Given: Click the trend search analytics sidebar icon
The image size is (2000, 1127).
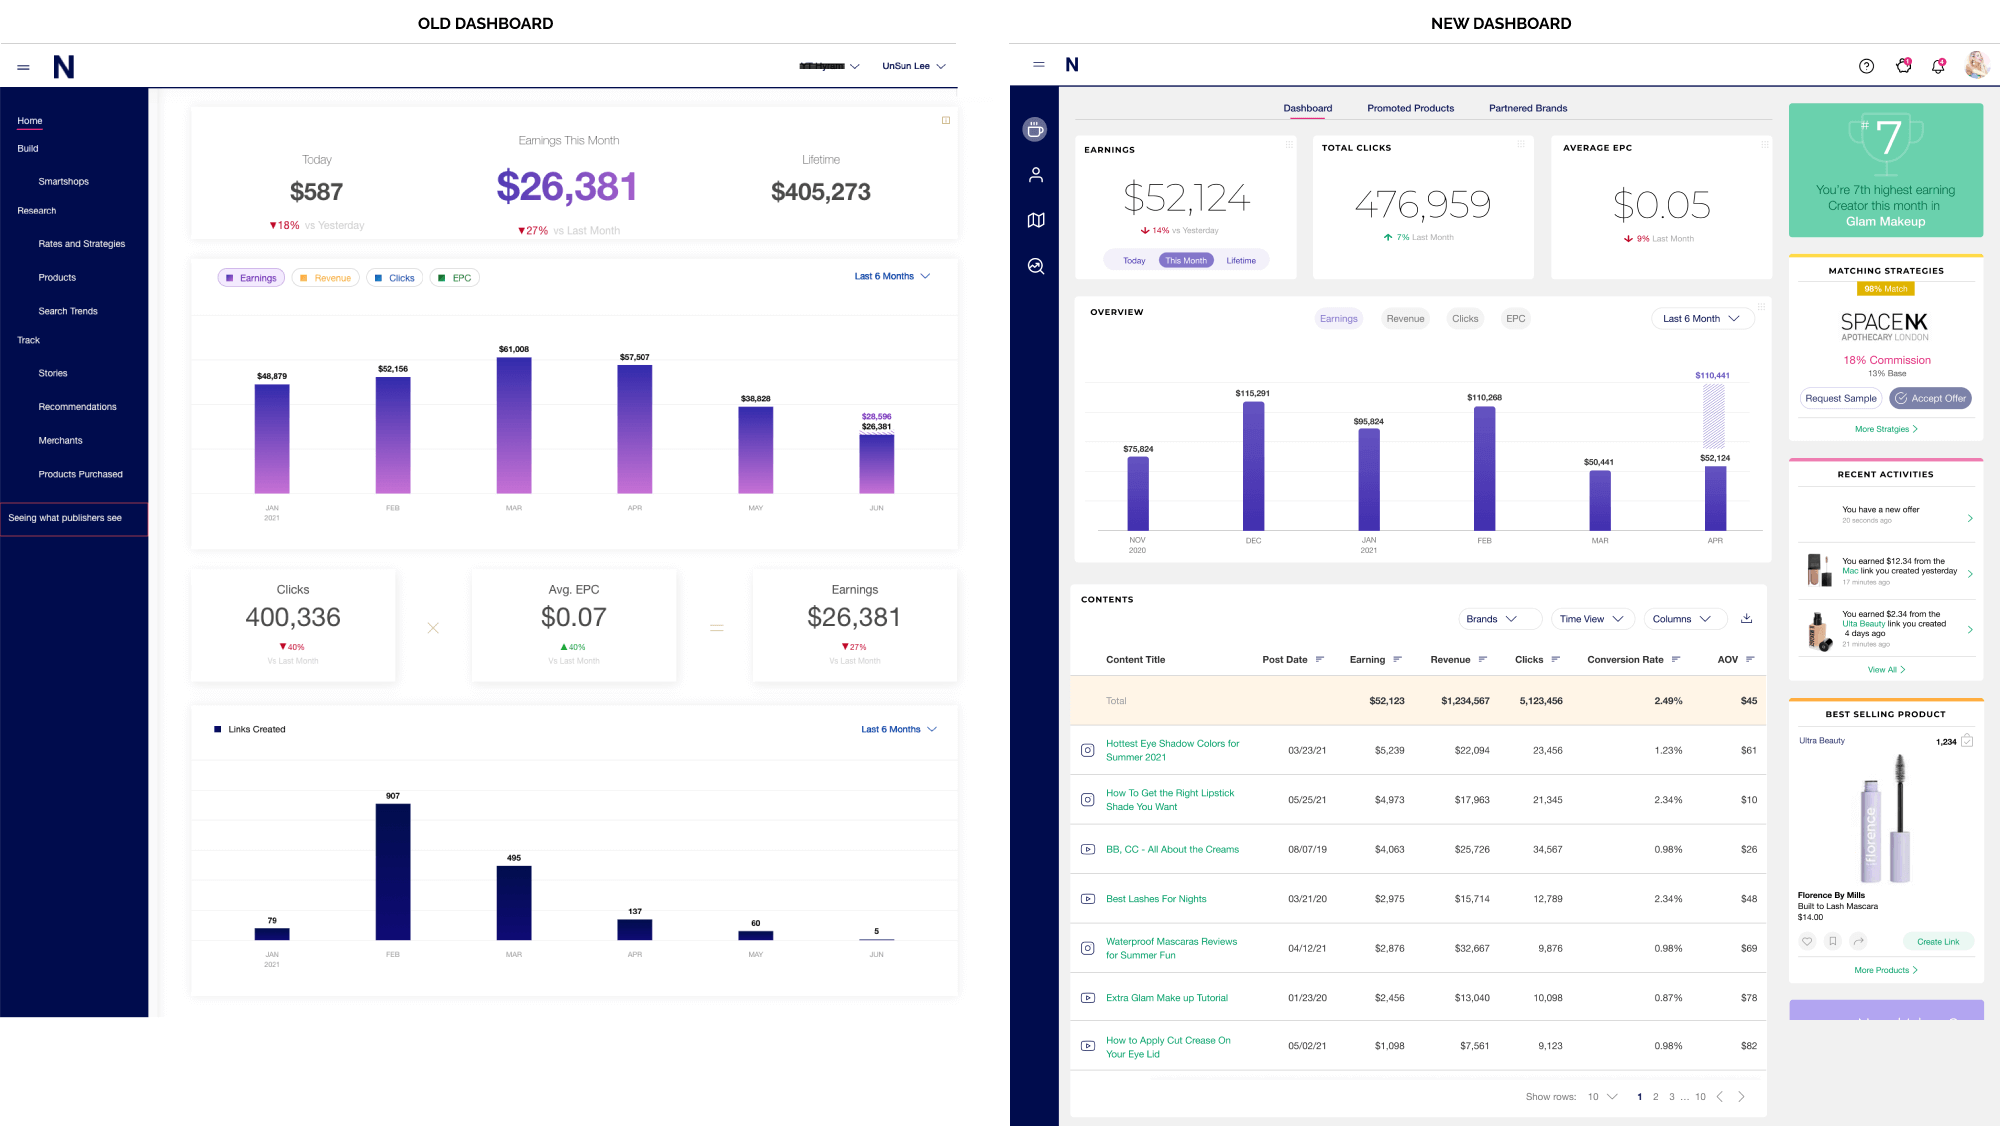Looking at the screenshot, I should (1035, 266).
